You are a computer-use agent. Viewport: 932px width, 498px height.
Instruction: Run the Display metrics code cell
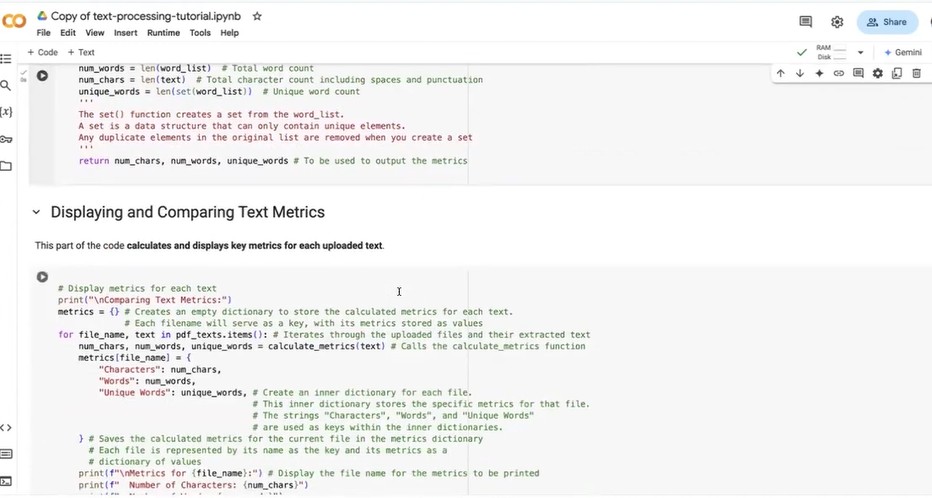pos(42,277)
